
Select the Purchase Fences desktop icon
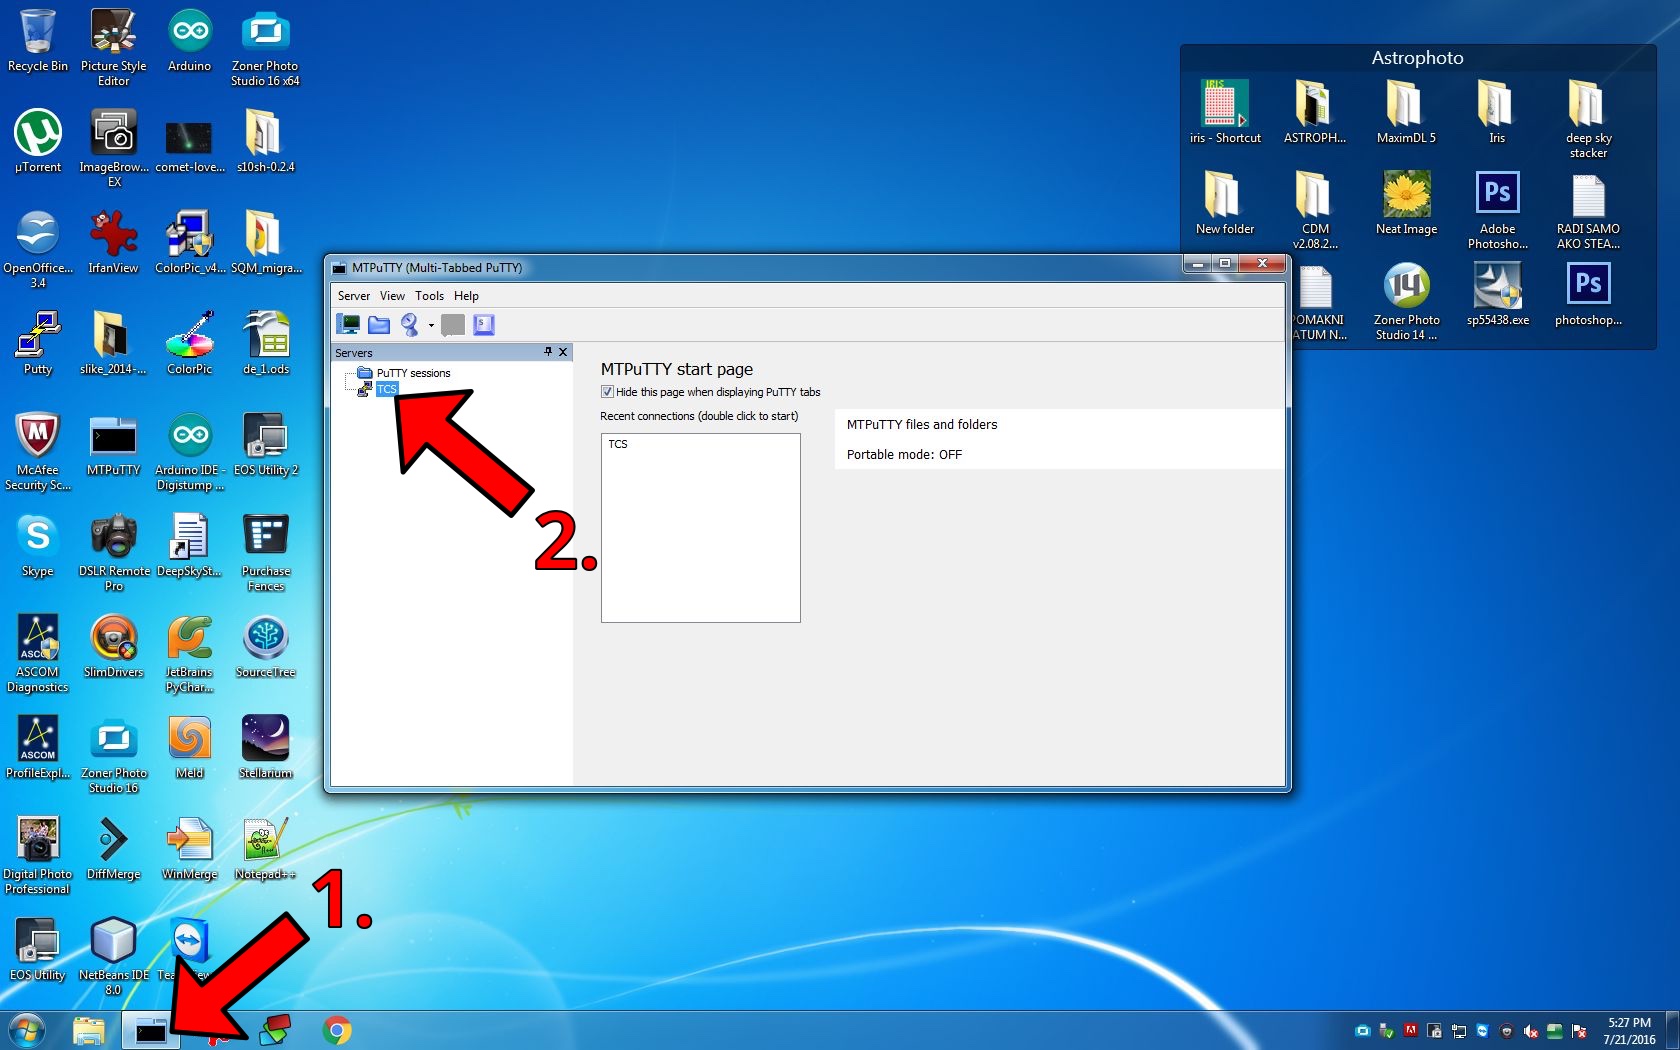265,553
